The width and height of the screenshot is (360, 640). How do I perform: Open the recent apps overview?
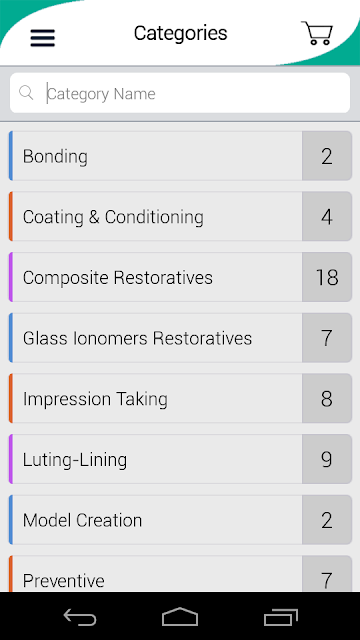[x=280, y=617]
